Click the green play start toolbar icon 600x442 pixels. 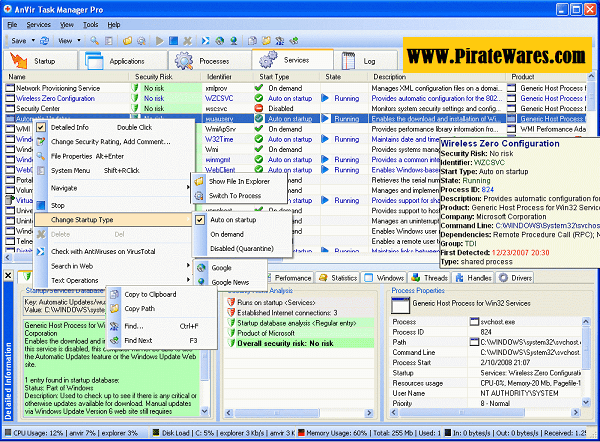pos(160,41)
